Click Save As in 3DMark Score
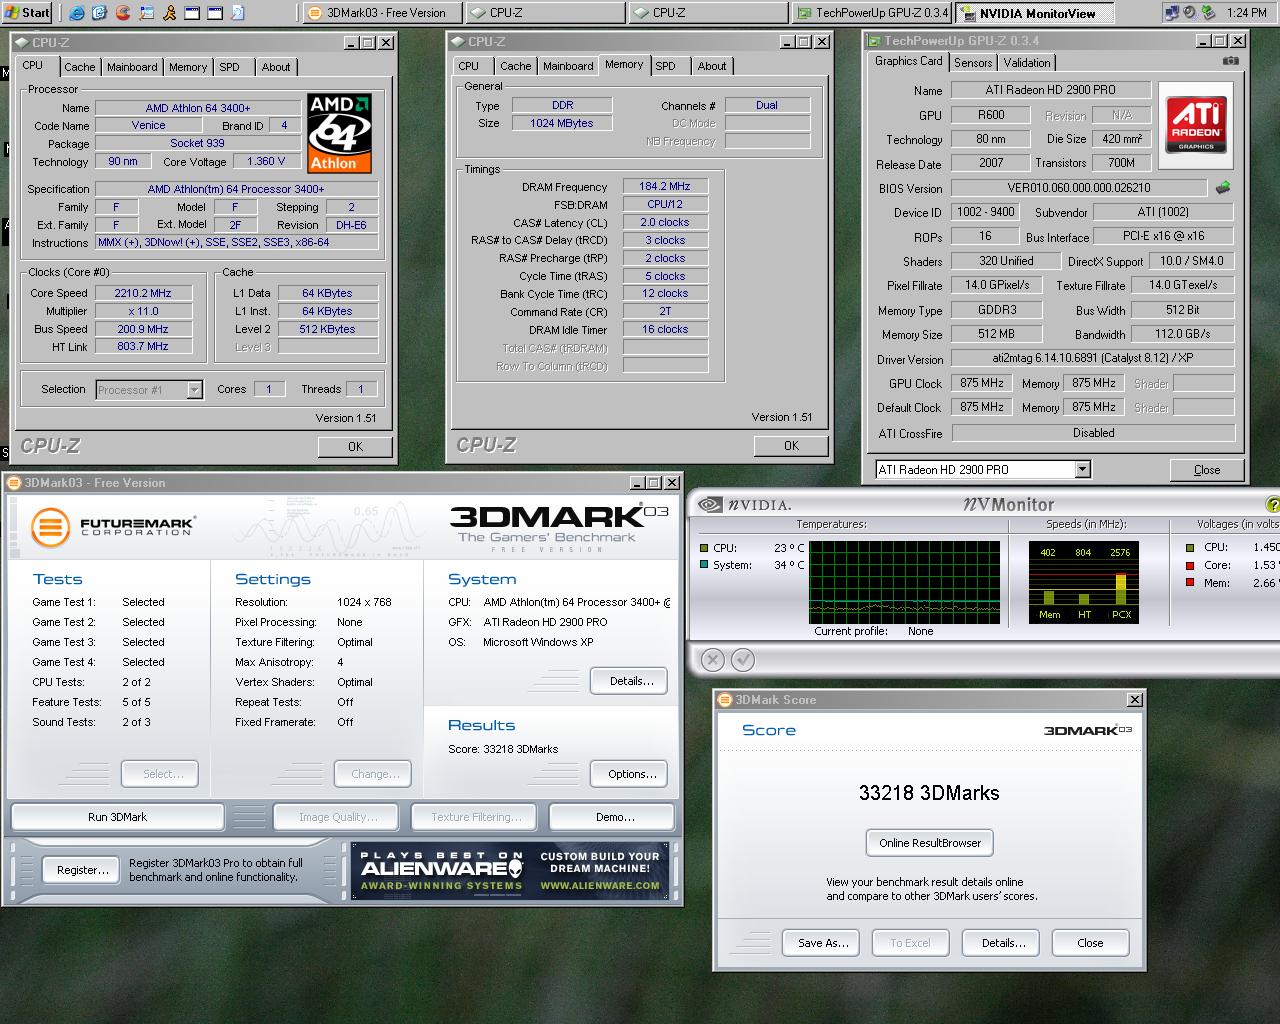Viewport: 1280px width, 1024px height. click(822, 943)
